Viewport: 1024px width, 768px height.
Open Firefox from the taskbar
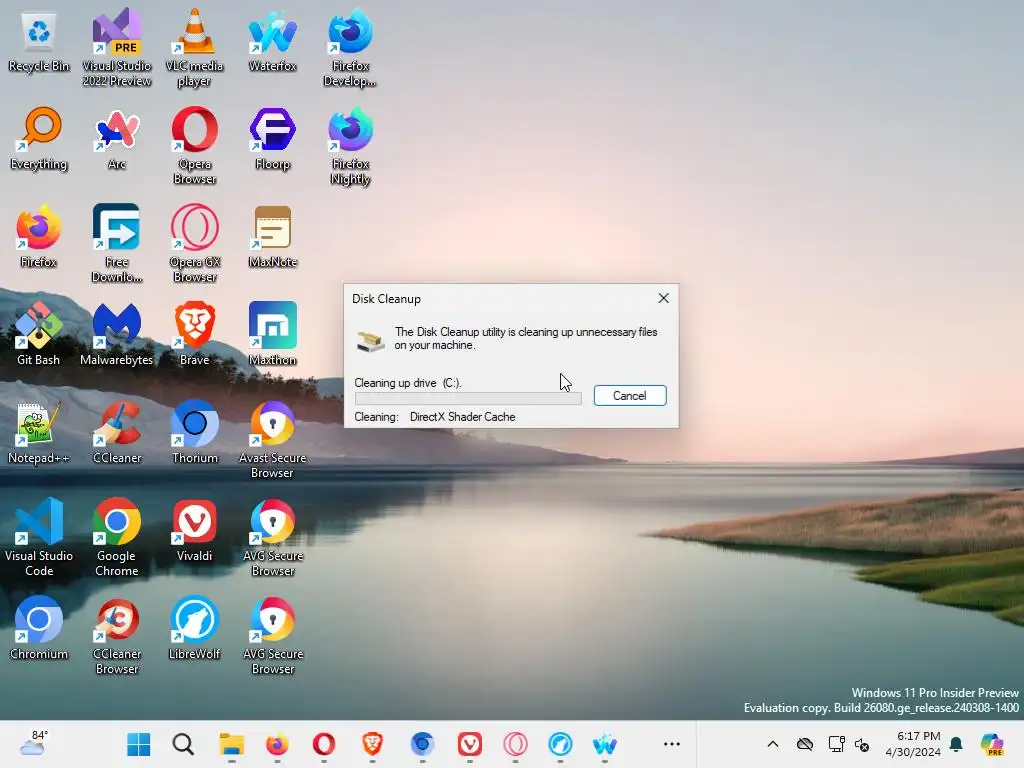pos(277,744)
